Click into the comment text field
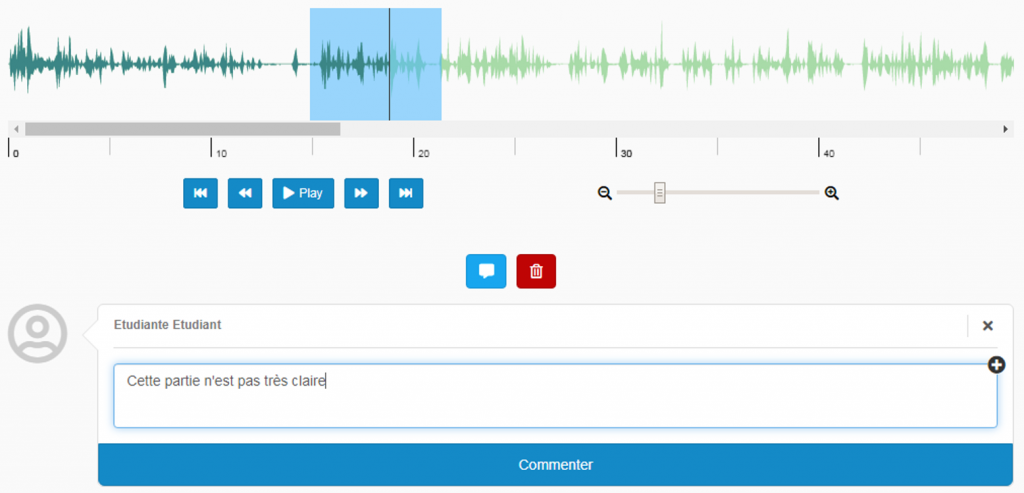The height and width of the screenshot is (493, 1024). pyautogui.click(x=555, y=396)
